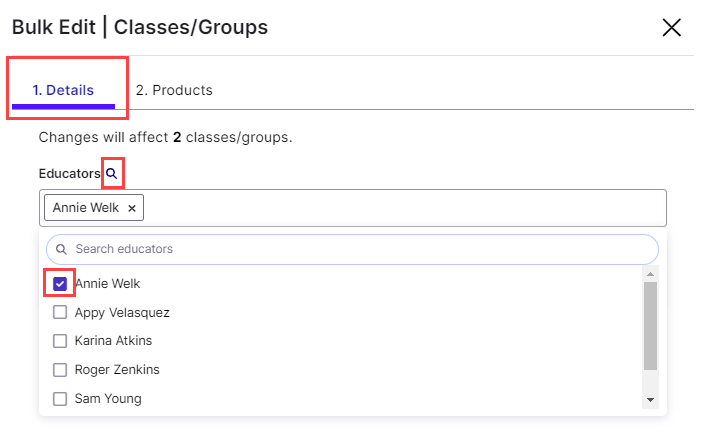Enable the Karina Atkins checkbox
702x434 pixels.
pos(60,341)
